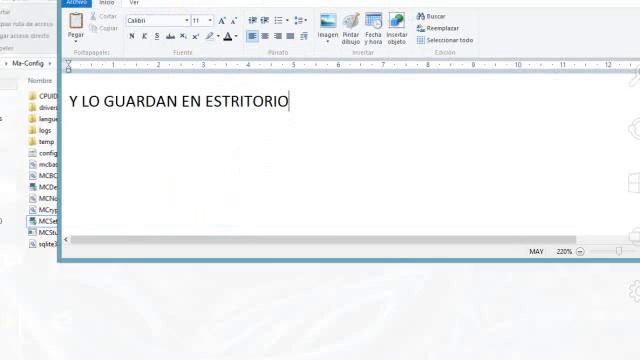Toggle subscript formatting

[x=183, y=36]
